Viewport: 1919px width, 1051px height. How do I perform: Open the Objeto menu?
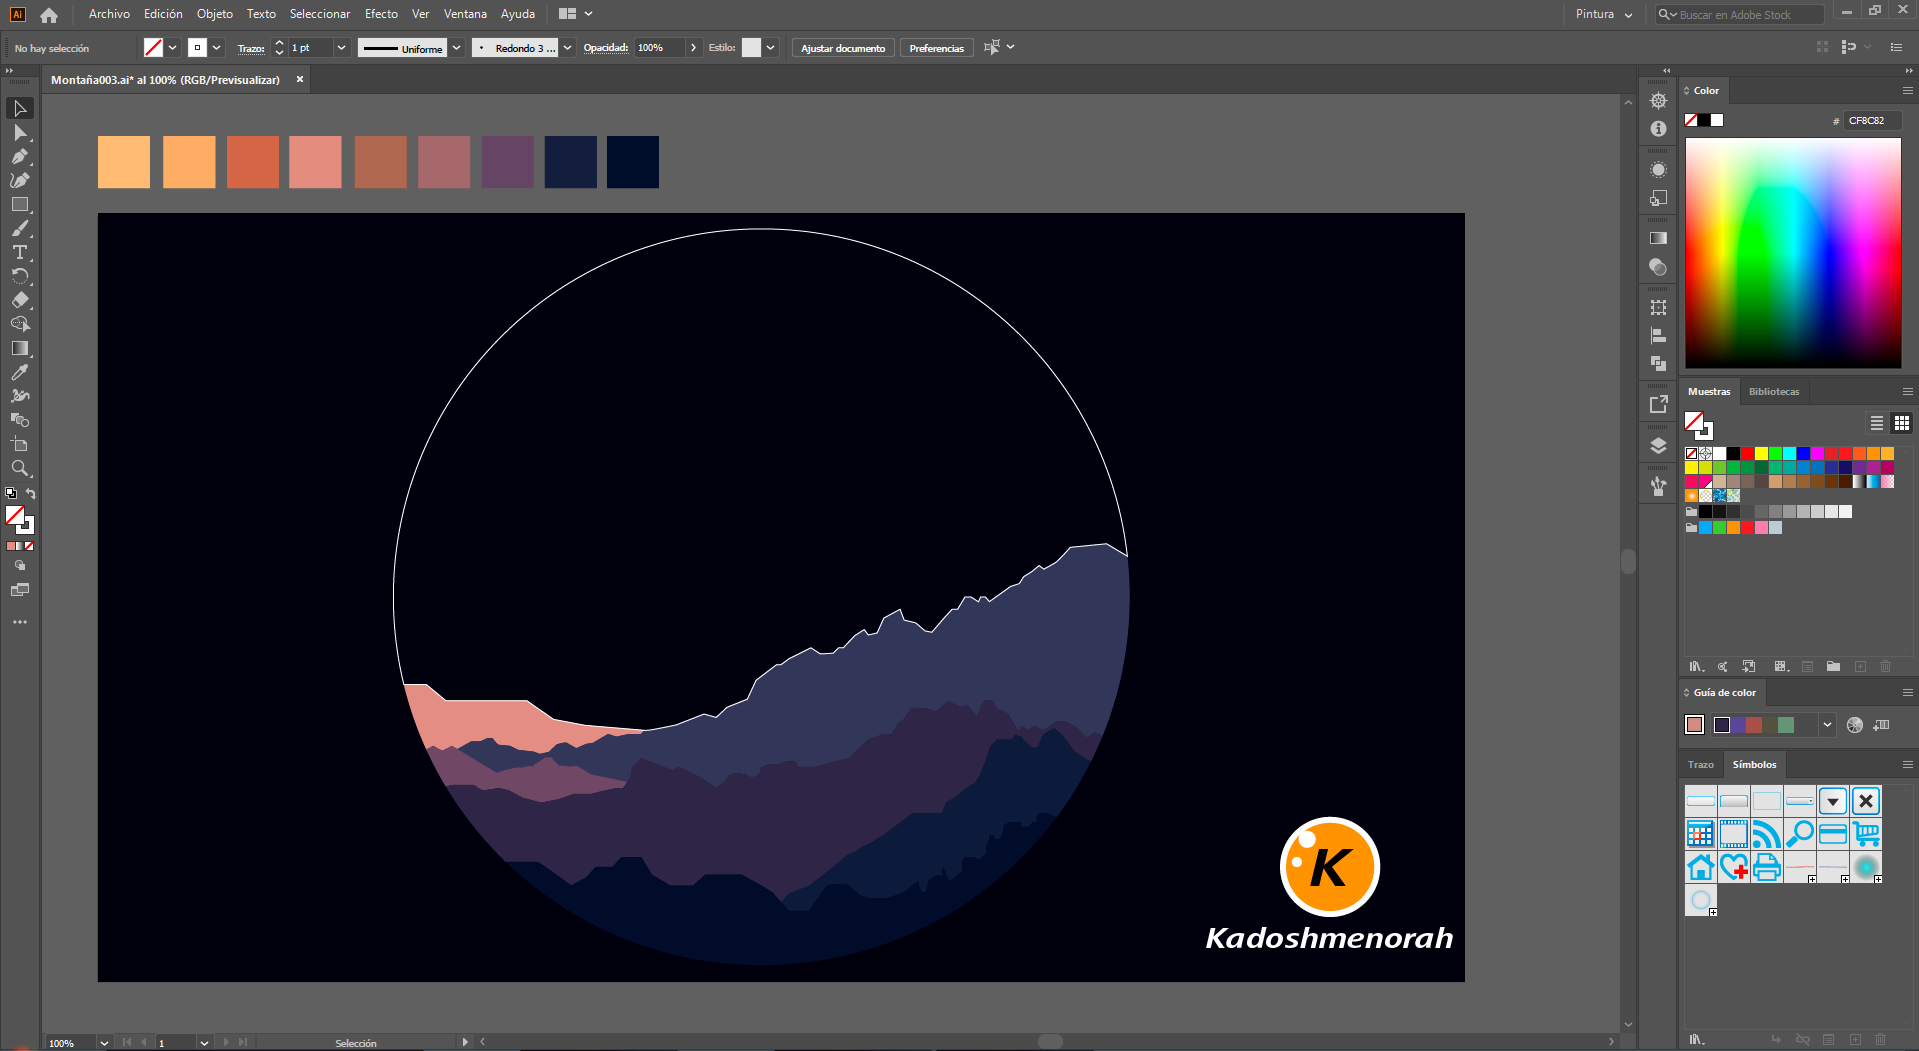(215, 14)
